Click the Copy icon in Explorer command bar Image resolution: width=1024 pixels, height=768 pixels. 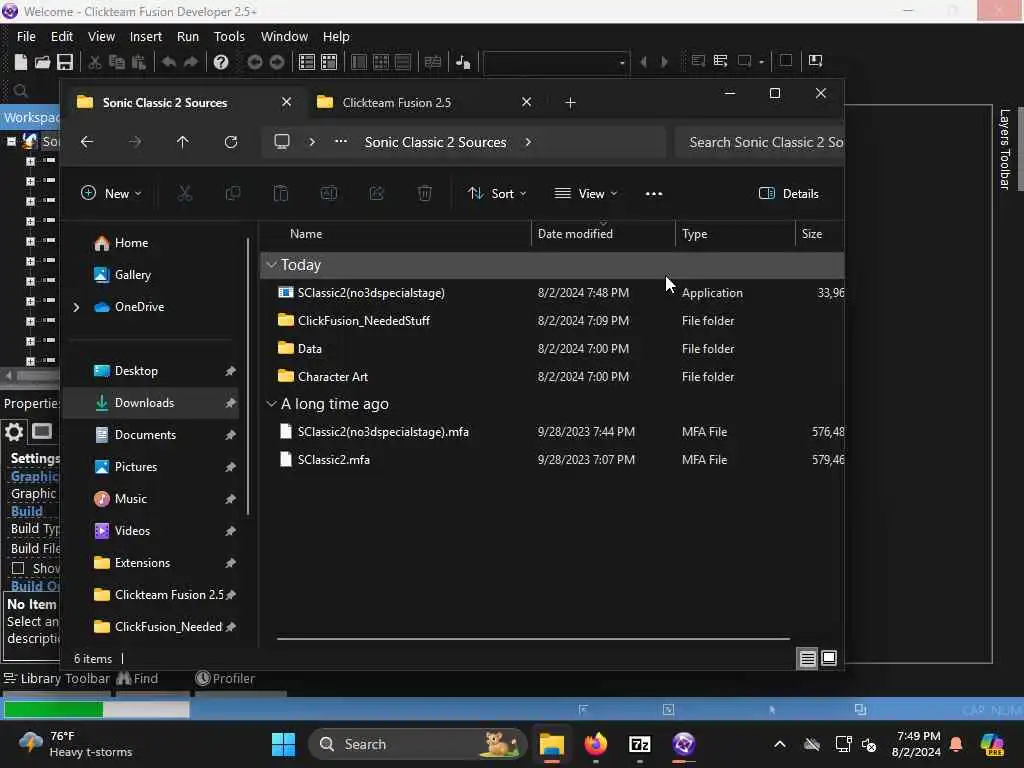pyautogui.click(x=232, y=193)
